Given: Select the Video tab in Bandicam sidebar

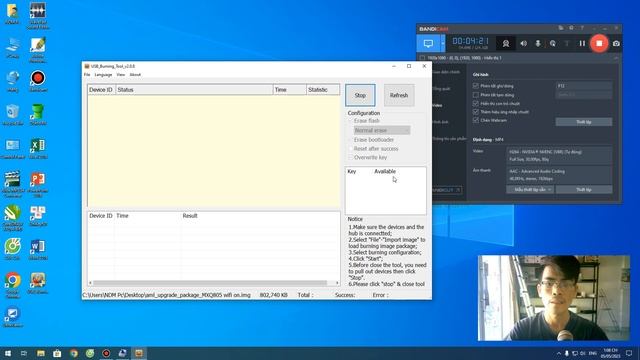Looking at the screenshot, I should 438,105.
